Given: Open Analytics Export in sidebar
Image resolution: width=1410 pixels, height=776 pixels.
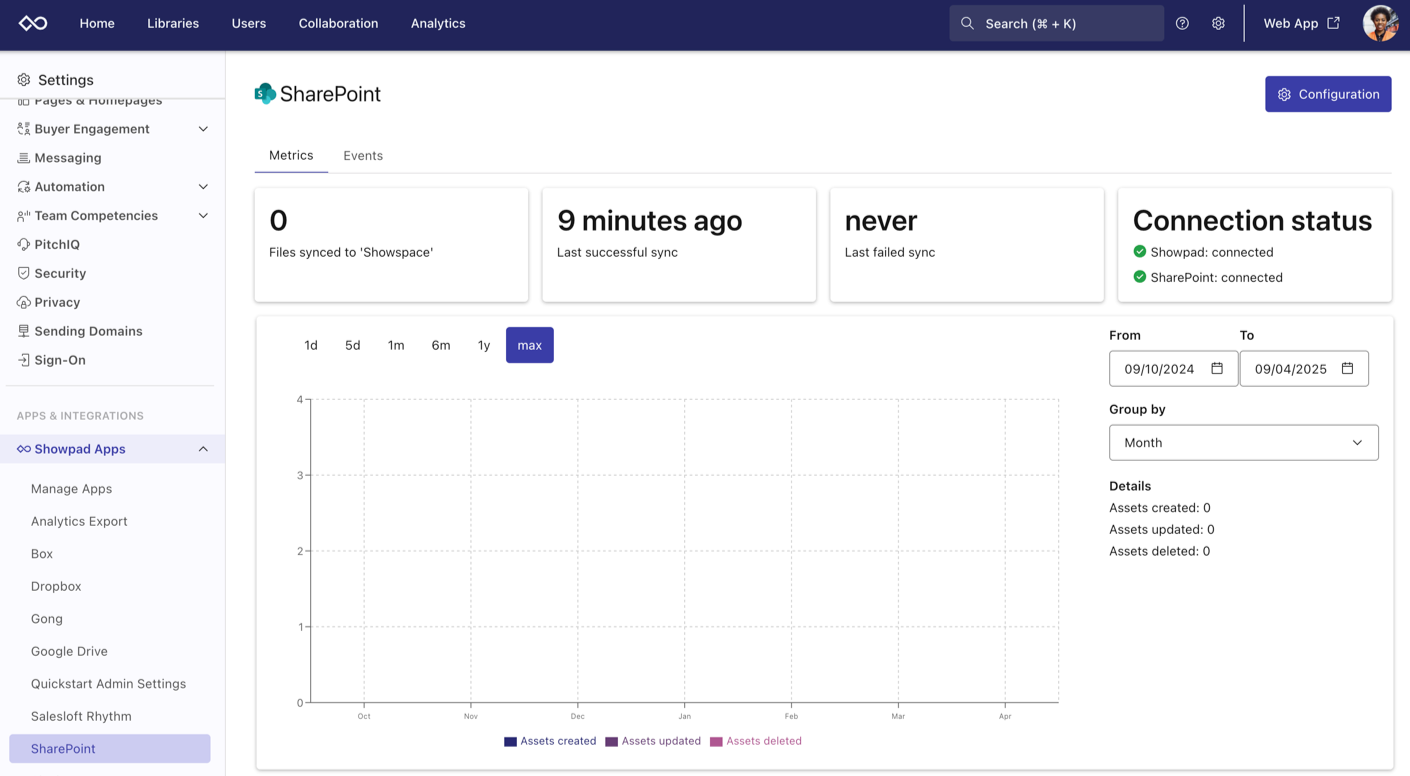Looking at the screenshot, I should click(79, 521).
